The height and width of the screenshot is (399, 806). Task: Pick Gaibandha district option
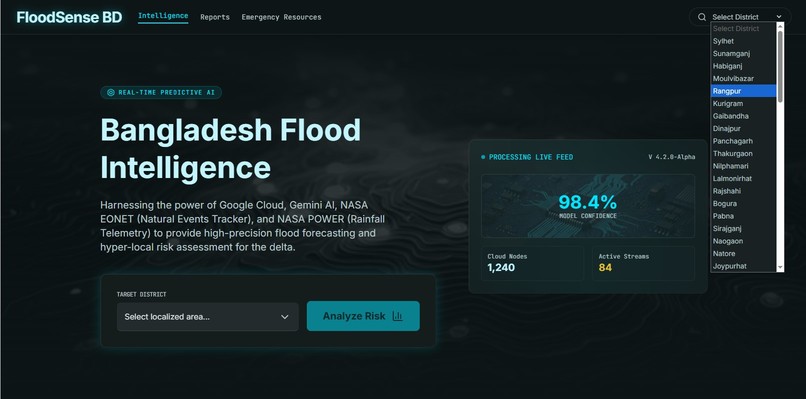[743, 116]
